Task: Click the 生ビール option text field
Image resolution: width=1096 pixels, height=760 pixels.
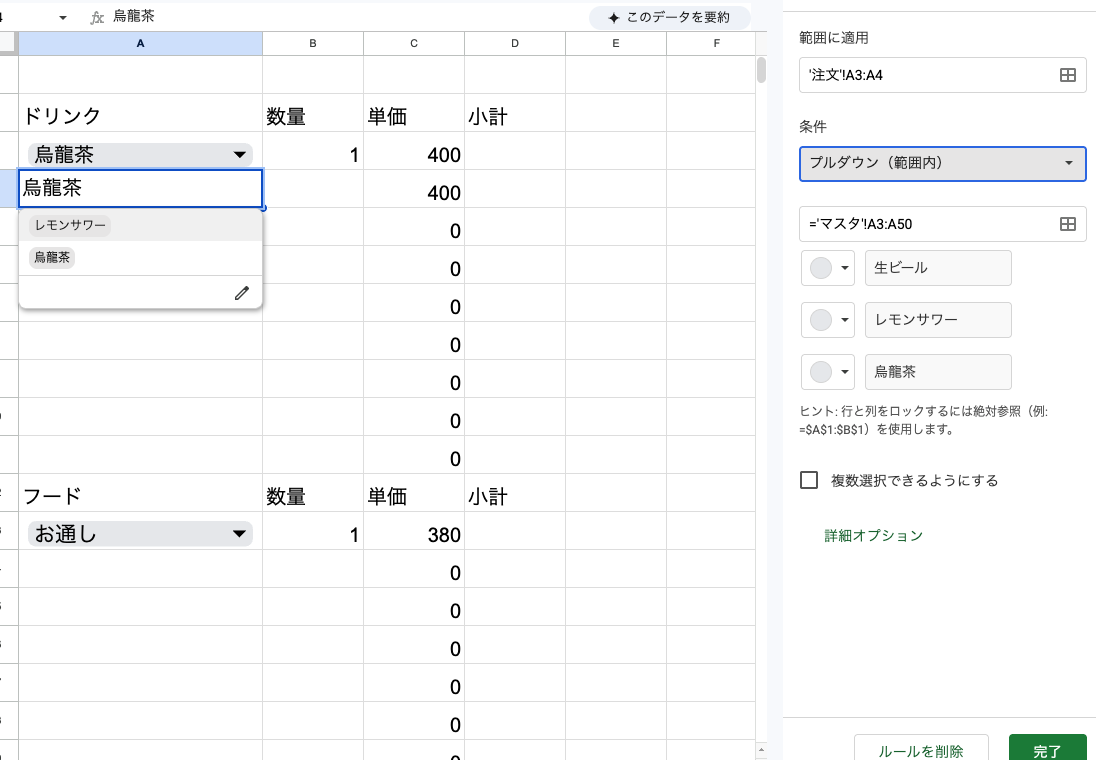Action: (937, 268)
